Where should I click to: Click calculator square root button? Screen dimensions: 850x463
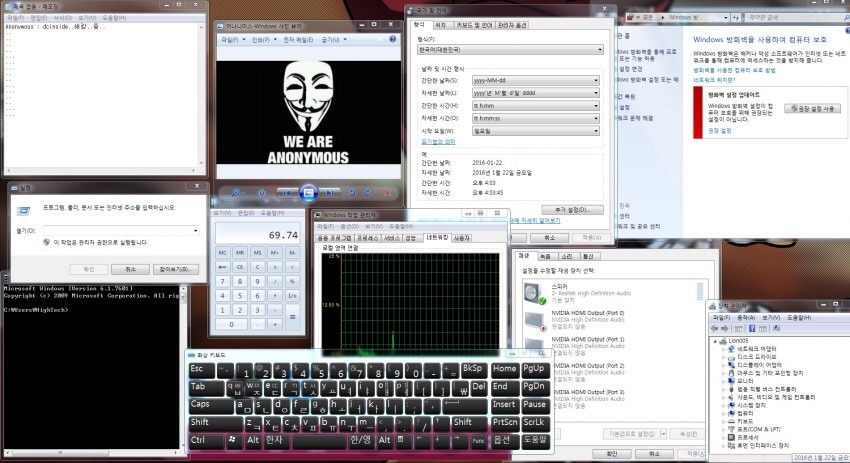tap(293, 267)
